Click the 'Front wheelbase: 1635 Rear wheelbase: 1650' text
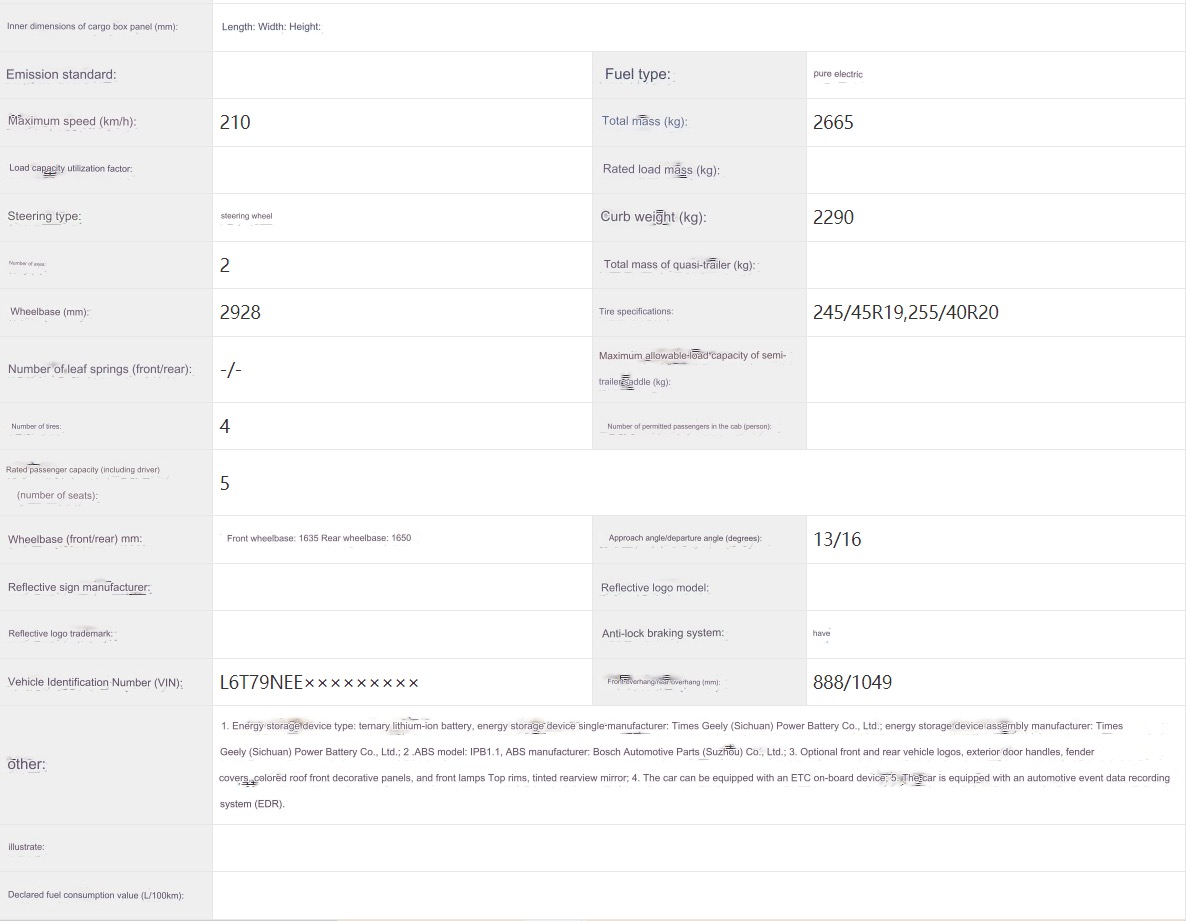 pos(318,538)
